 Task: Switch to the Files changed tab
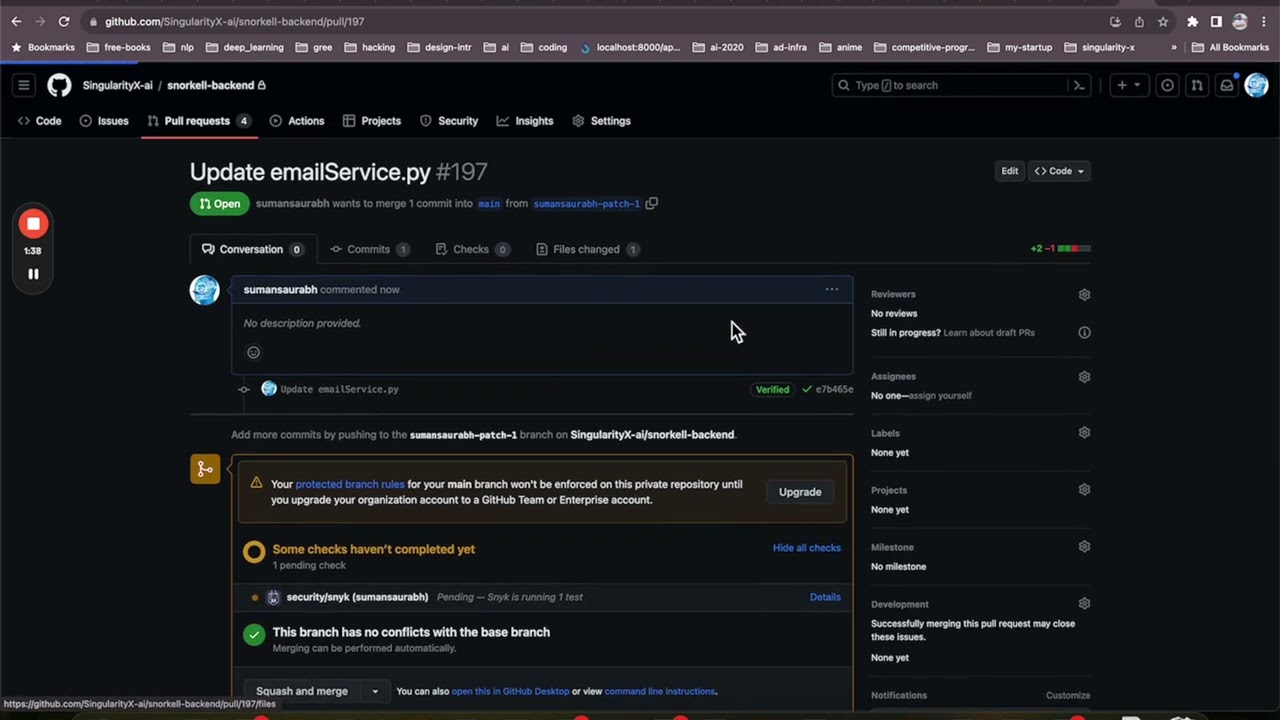pyautogui.click(x=587, y=249)
